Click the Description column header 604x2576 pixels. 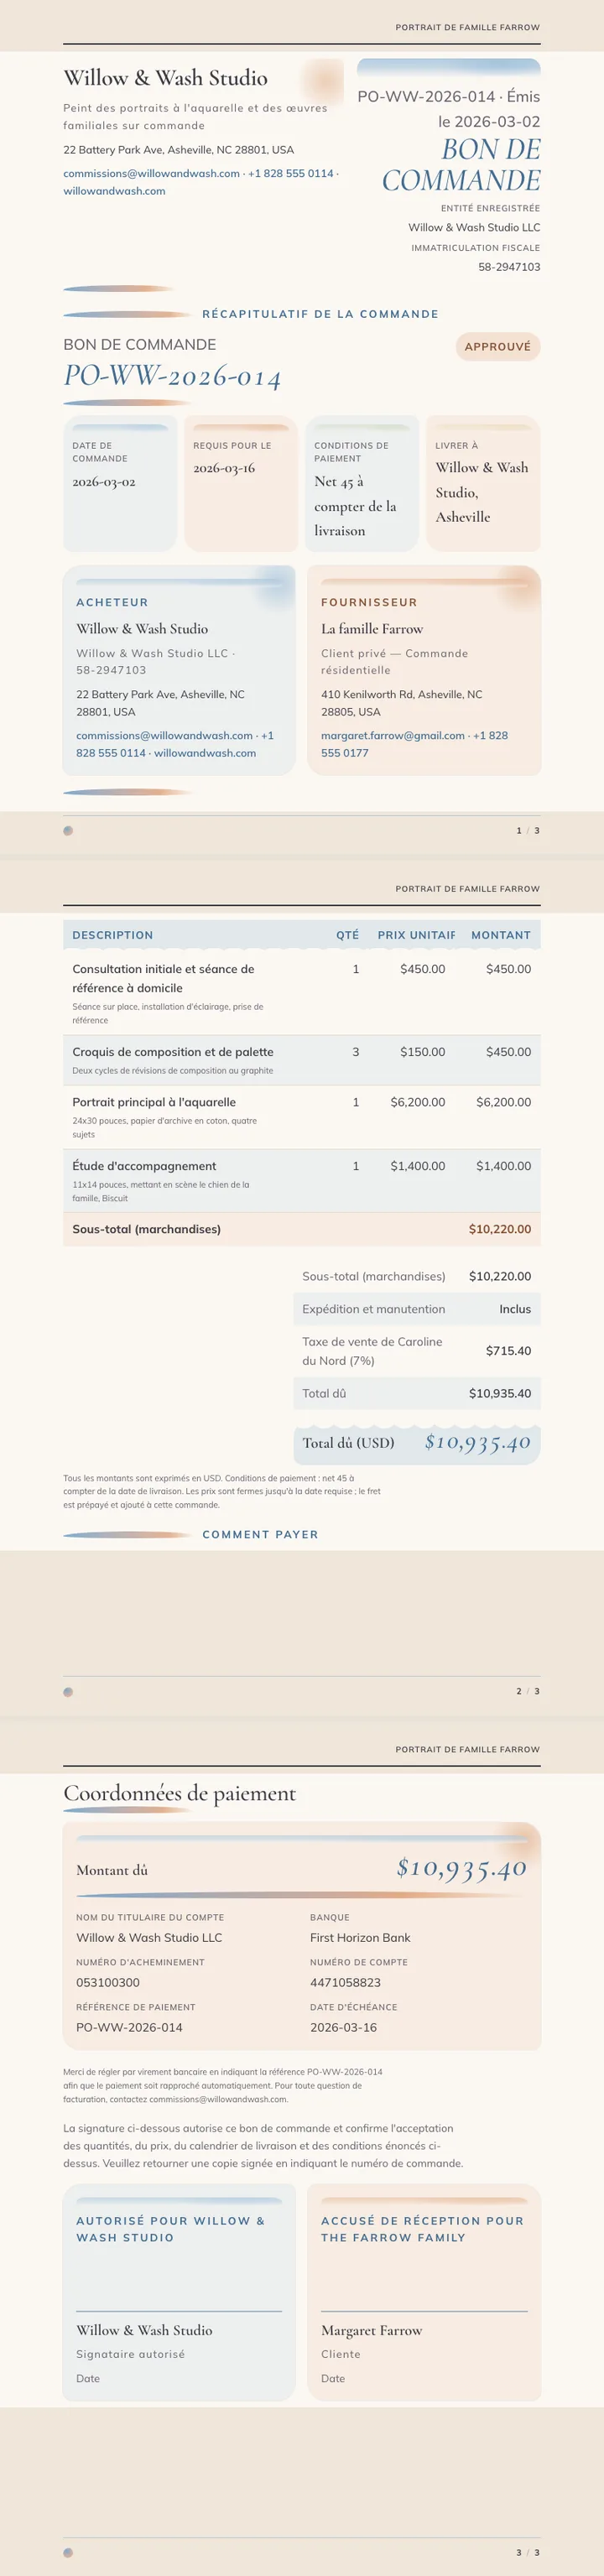[x=113, y=935]
